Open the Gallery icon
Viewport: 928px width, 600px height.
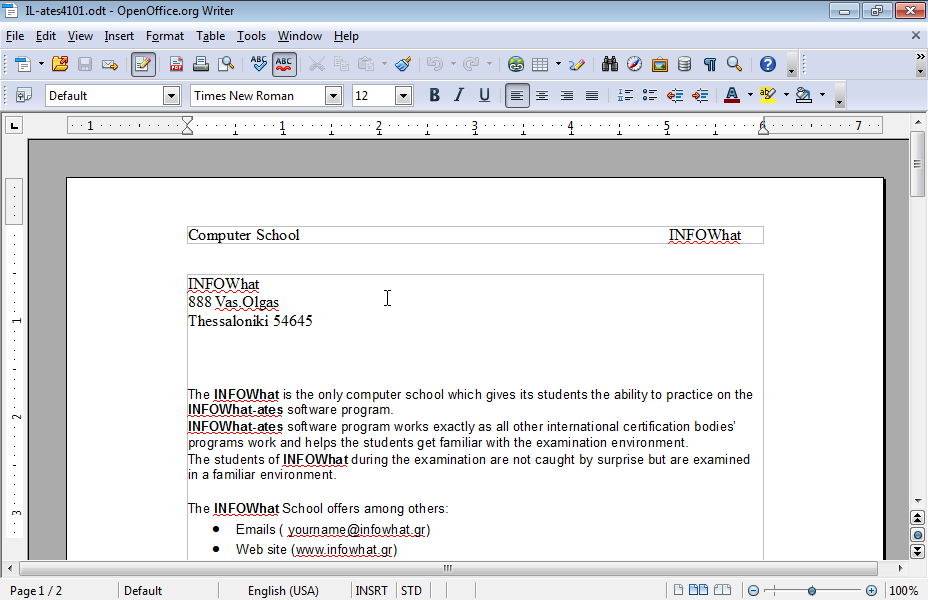pyautogui.click(x=659, y=64)
